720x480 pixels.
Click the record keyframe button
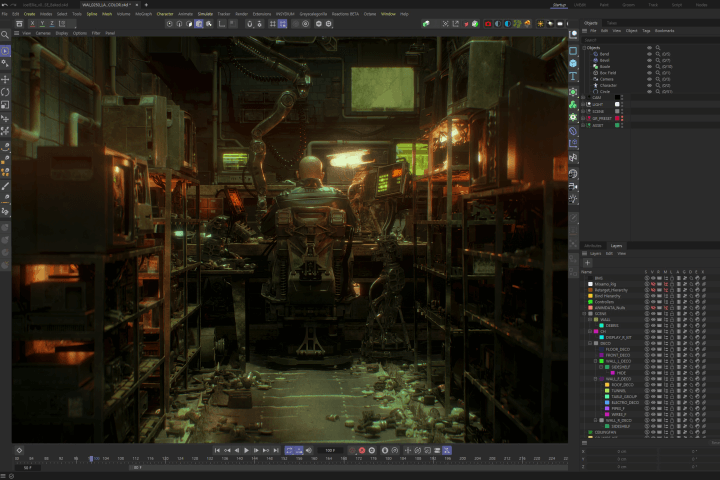tap(362, 451)
